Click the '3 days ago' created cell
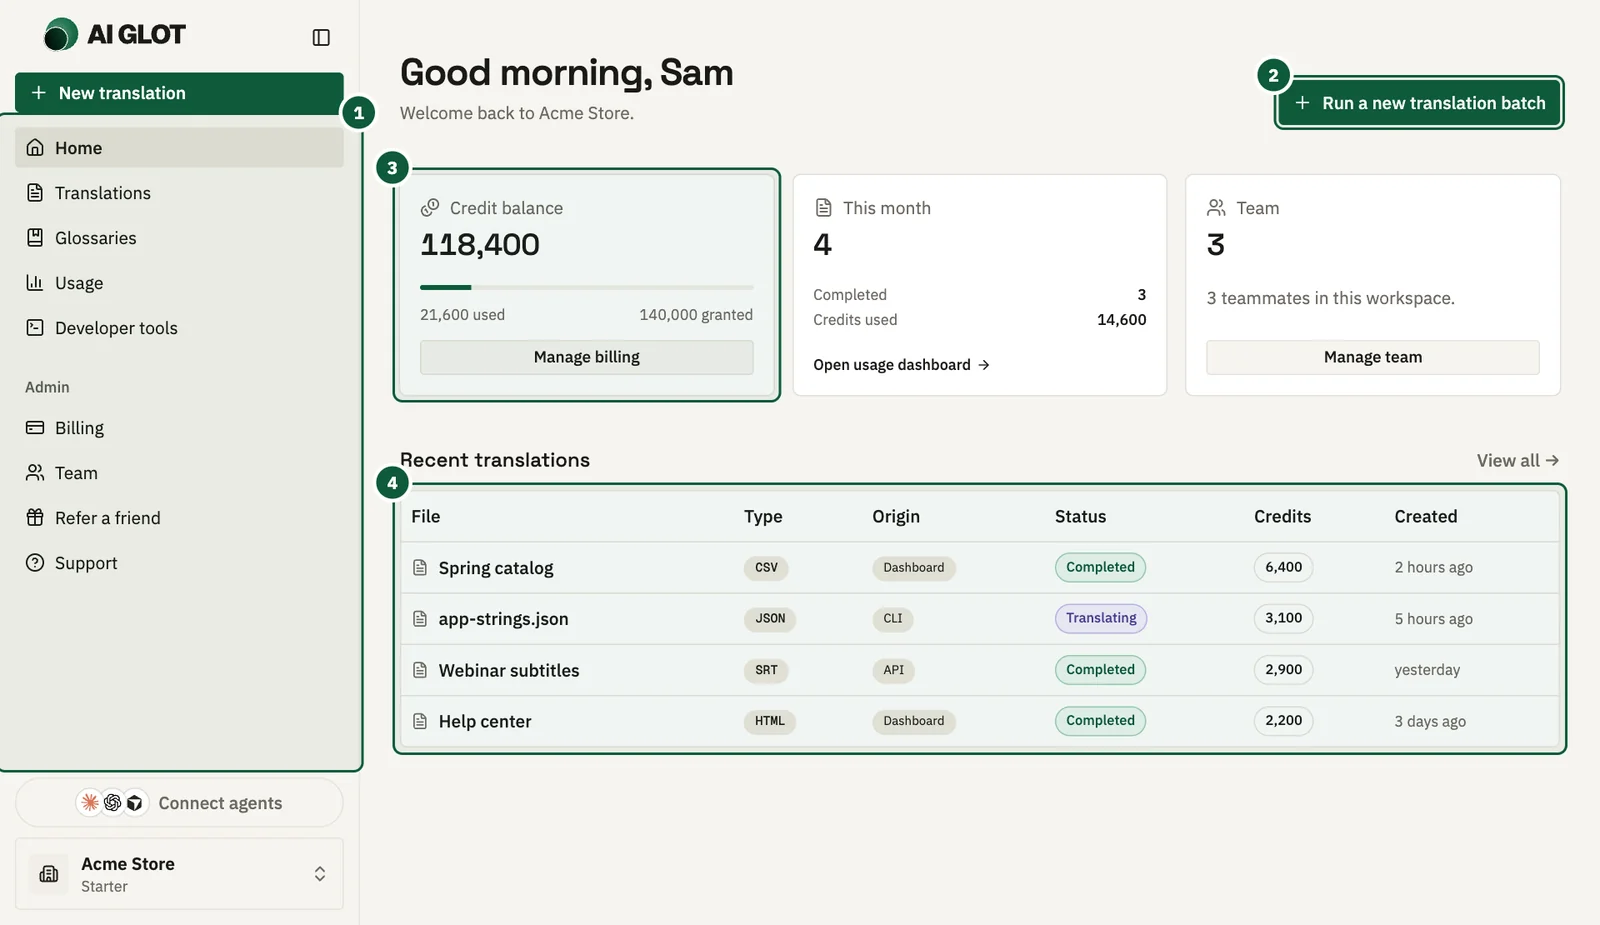Screen dimensions: 1600x925 pos(1430,721)
